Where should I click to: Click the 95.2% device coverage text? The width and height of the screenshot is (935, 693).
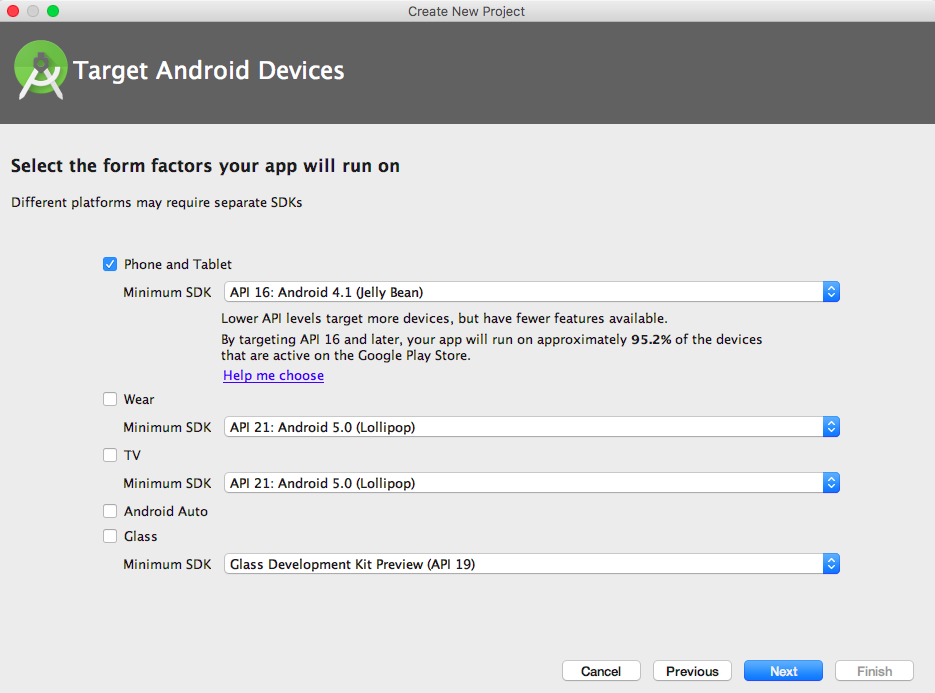tap(651, 339)
